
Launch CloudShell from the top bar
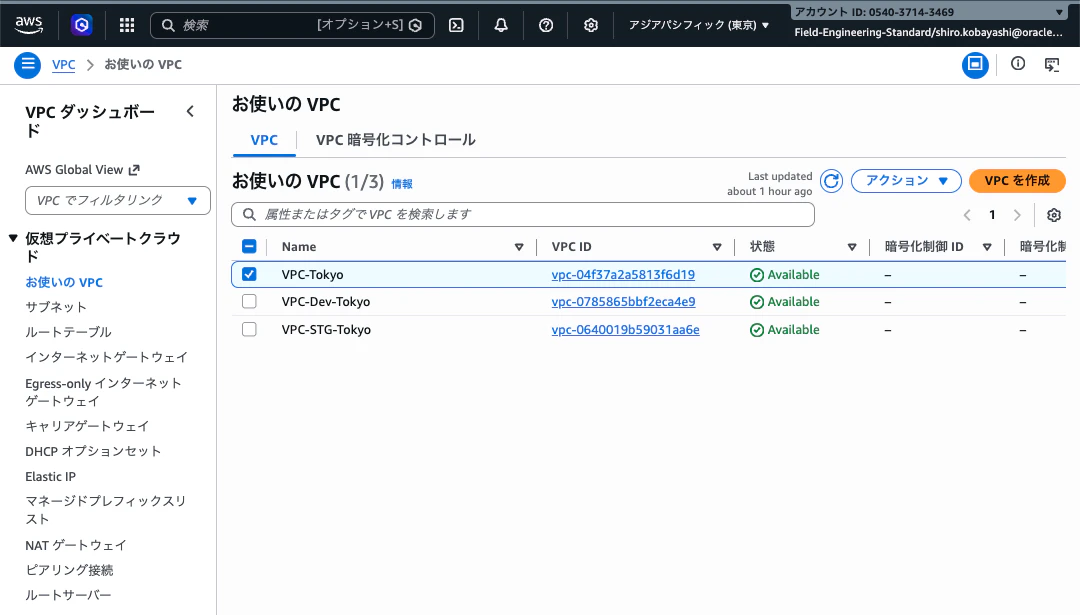[x=456, y=25]
